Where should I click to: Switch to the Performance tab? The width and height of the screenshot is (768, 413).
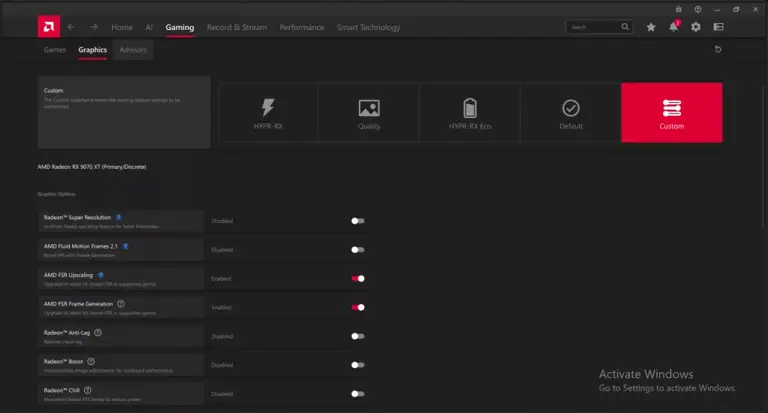tap(302, 27)
